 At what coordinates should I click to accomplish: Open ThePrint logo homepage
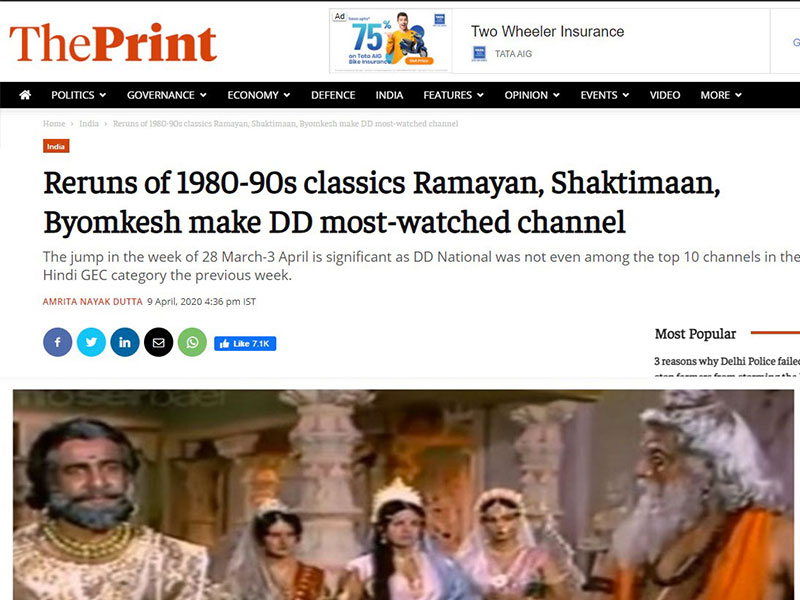113,43
